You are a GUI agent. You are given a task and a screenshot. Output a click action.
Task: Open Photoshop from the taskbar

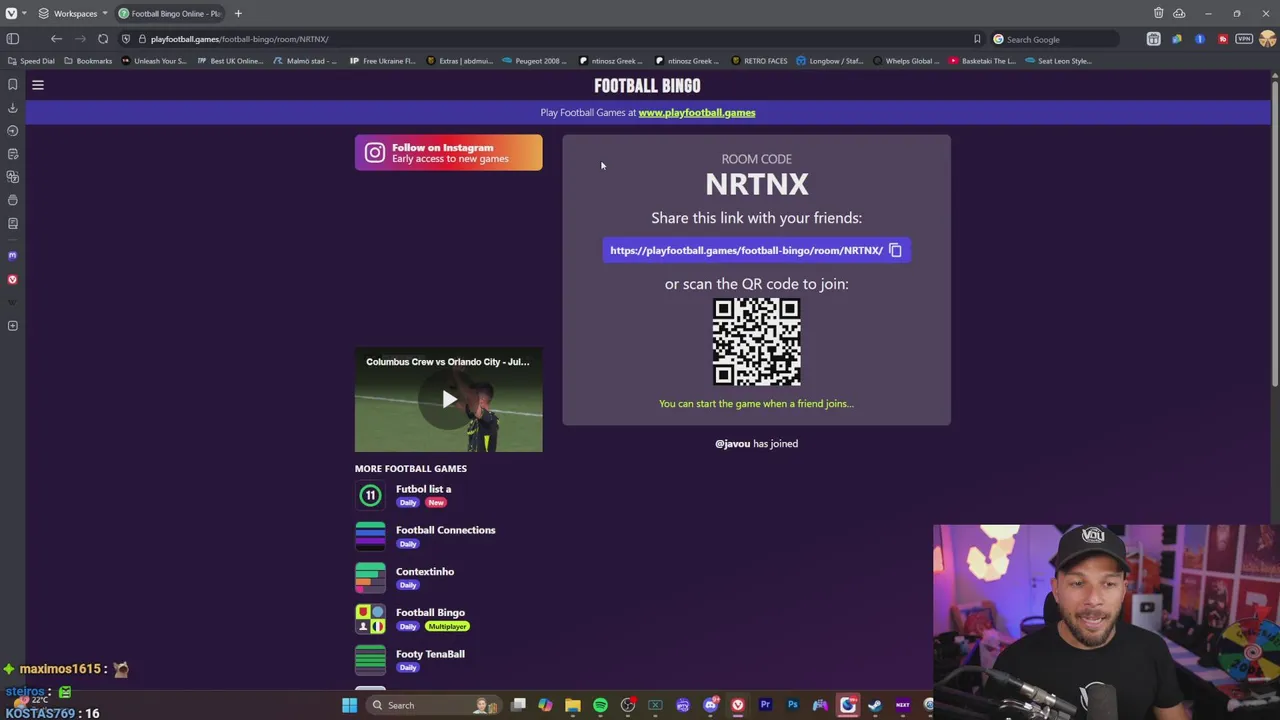(793, 705)
